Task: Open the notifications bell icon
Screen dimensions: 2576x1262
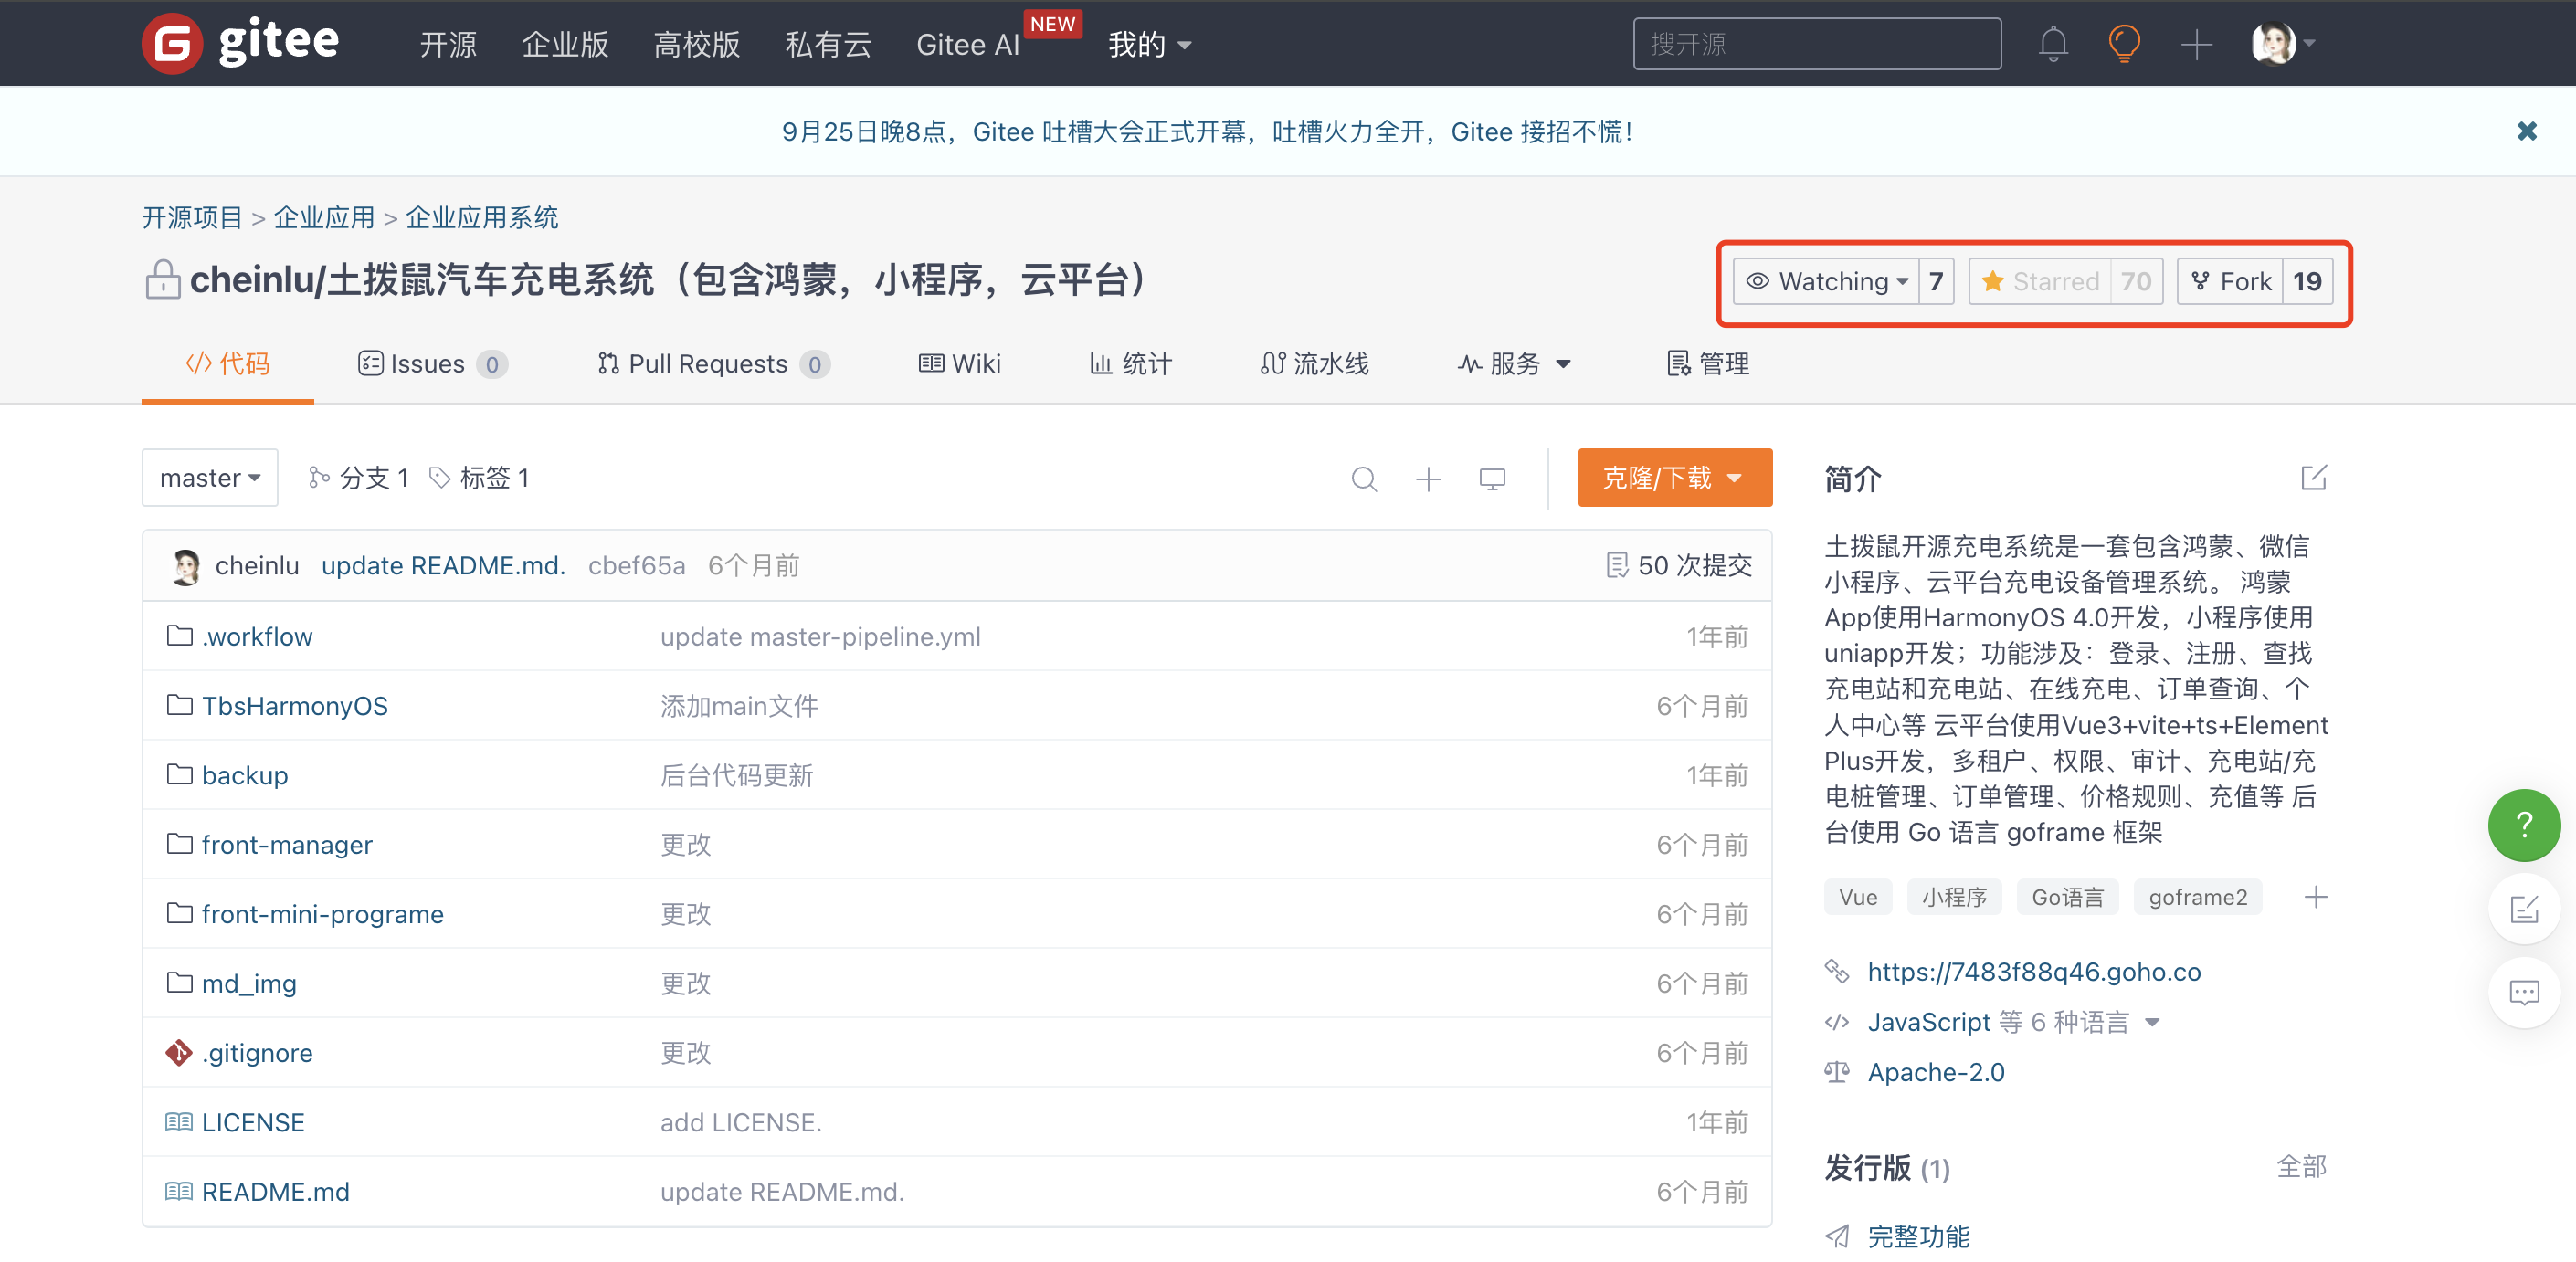Action: tap(2052, 44)
